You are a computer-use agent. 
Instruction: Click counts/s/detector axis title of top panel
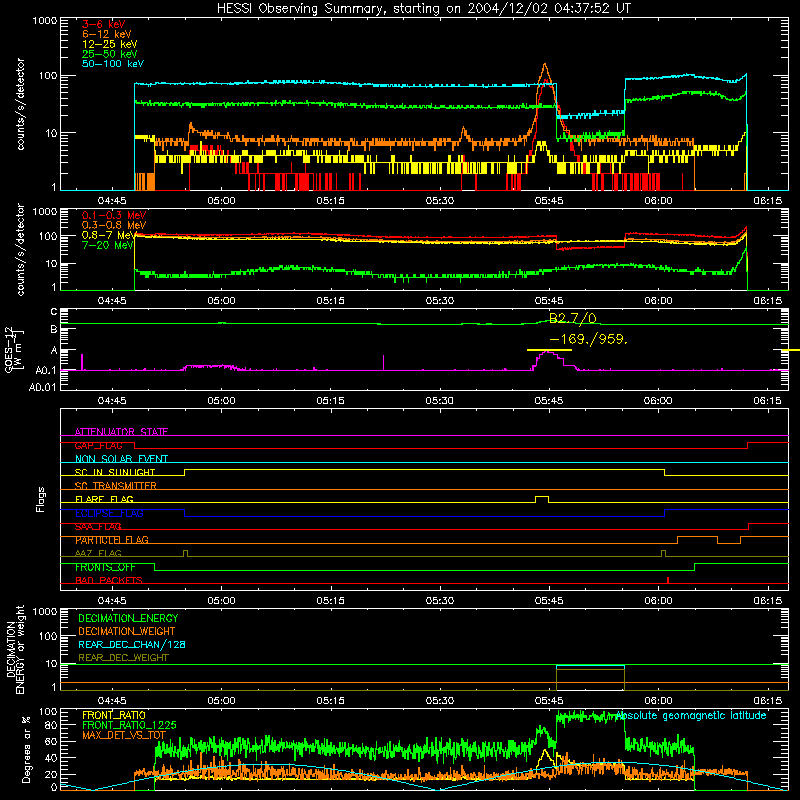point(20,104)
